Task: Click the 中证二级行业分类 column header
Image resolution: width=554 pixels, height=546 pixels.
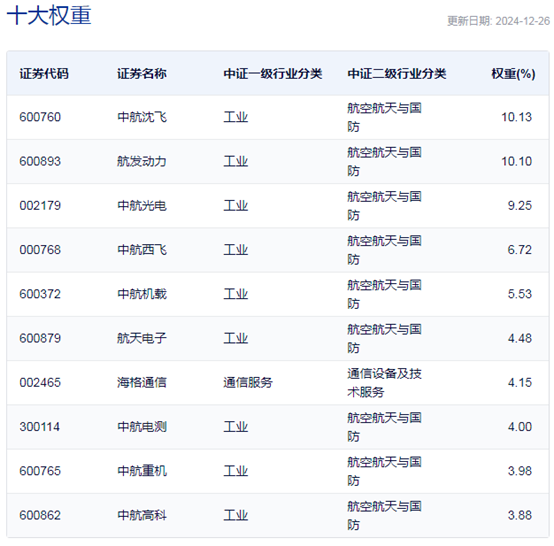Action: click(x=396, y=74)
